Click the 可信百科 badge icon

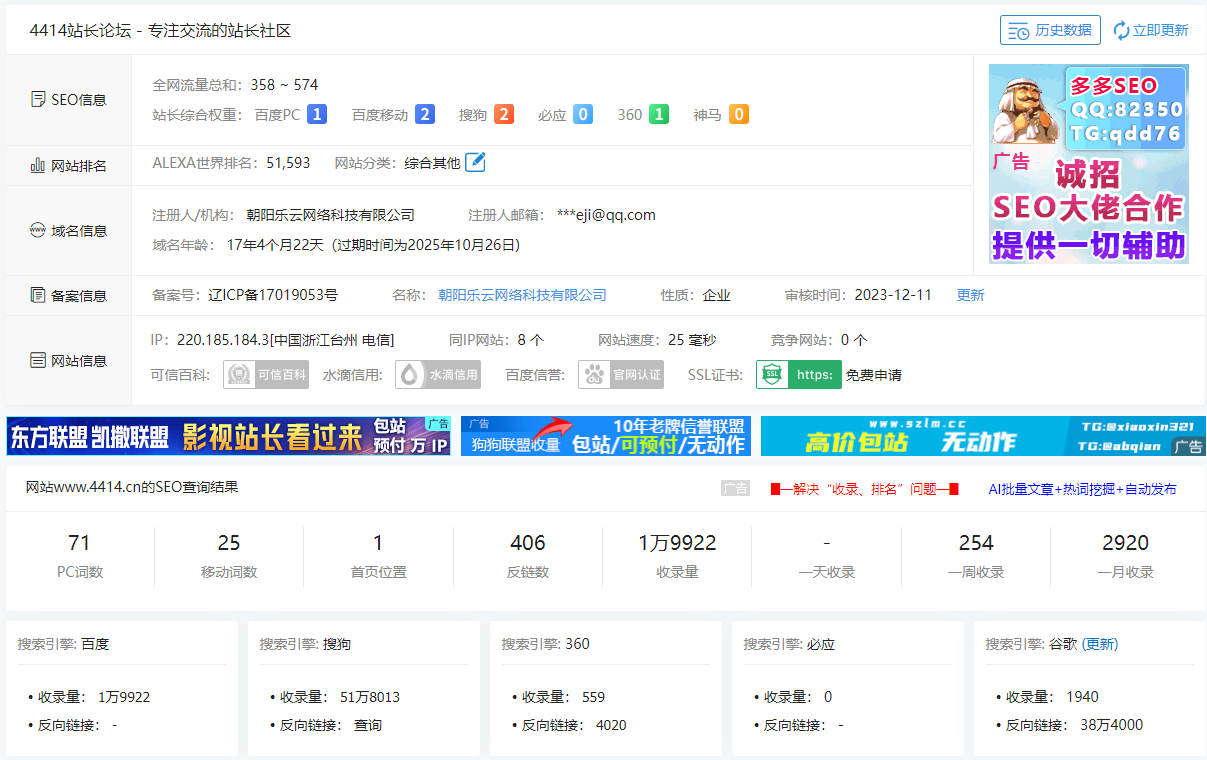(266, 375)
